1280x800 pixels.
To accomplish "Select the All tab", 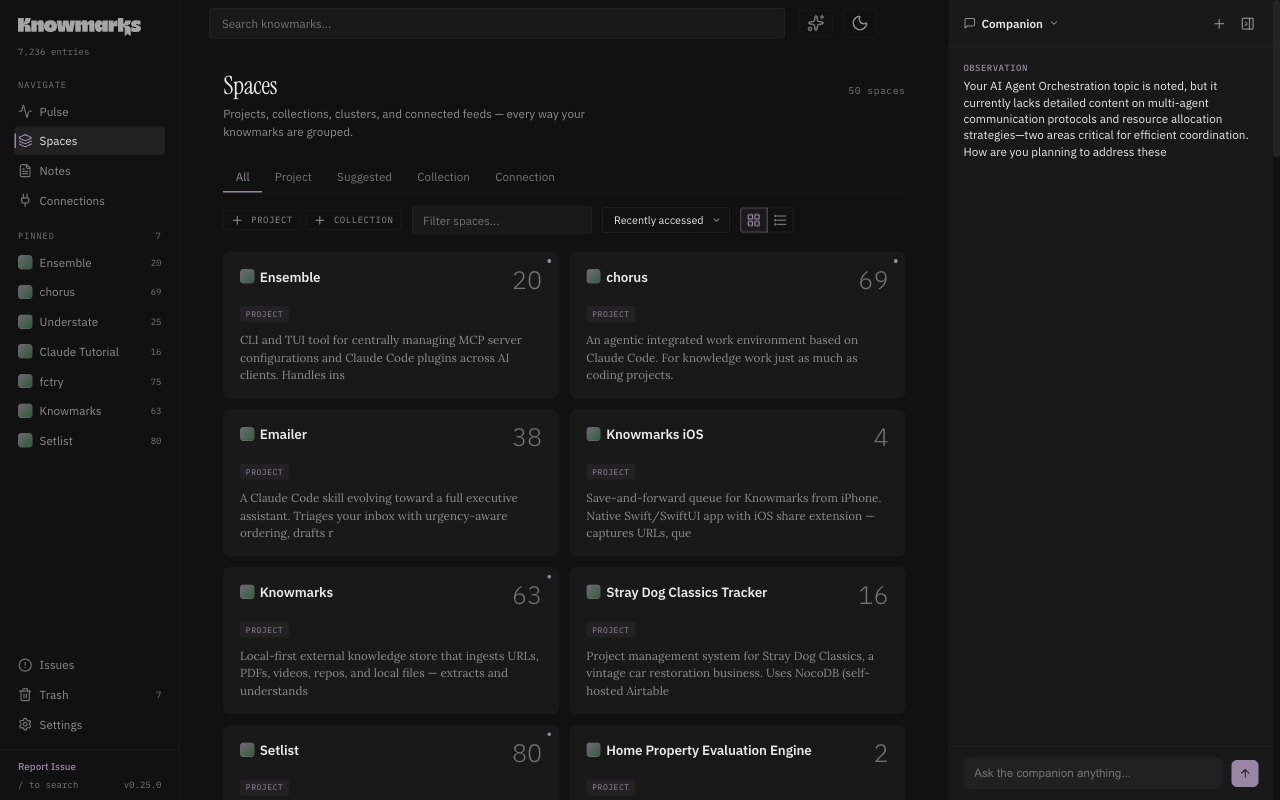I will point(242,177).
